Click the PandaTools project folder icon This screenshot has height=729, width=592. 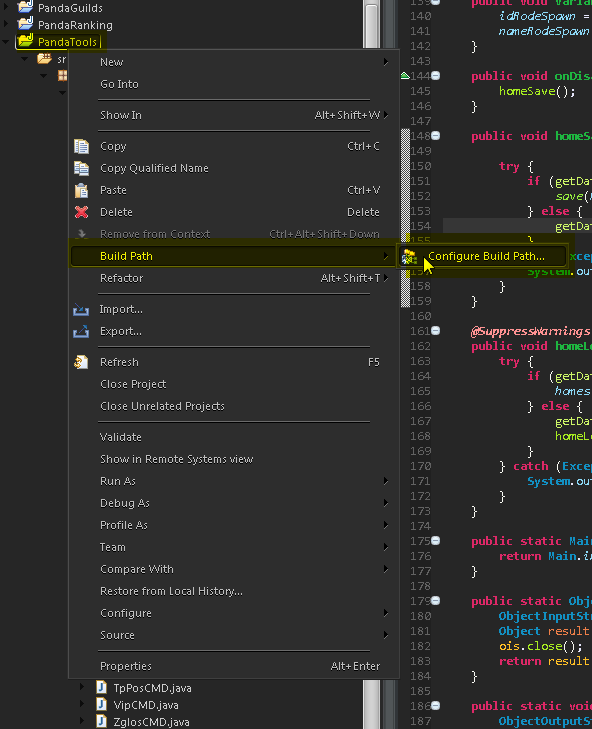point(25,41)
